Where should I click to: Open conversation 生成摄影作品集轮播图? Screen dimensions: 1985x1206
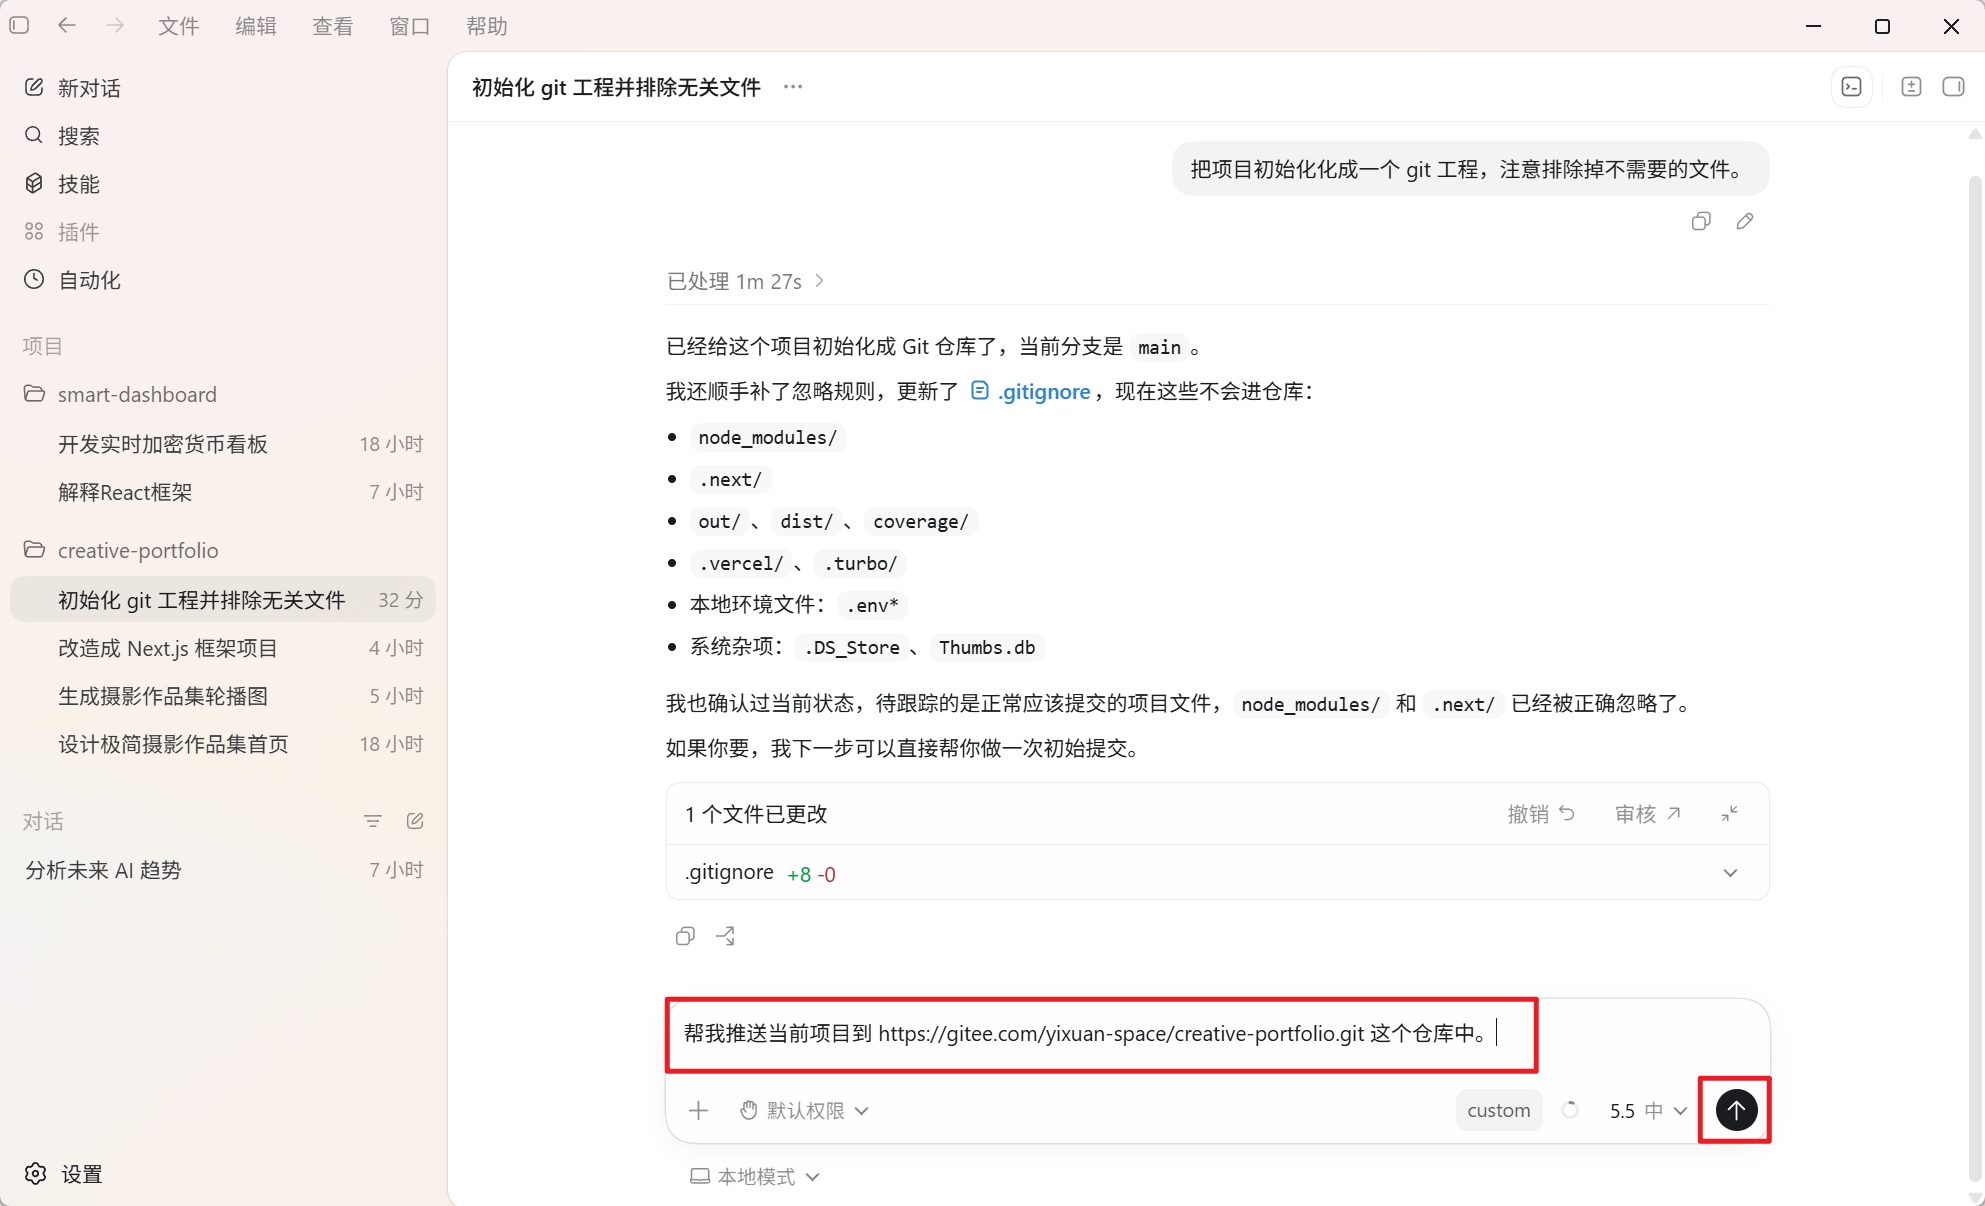tap(223, 696)
